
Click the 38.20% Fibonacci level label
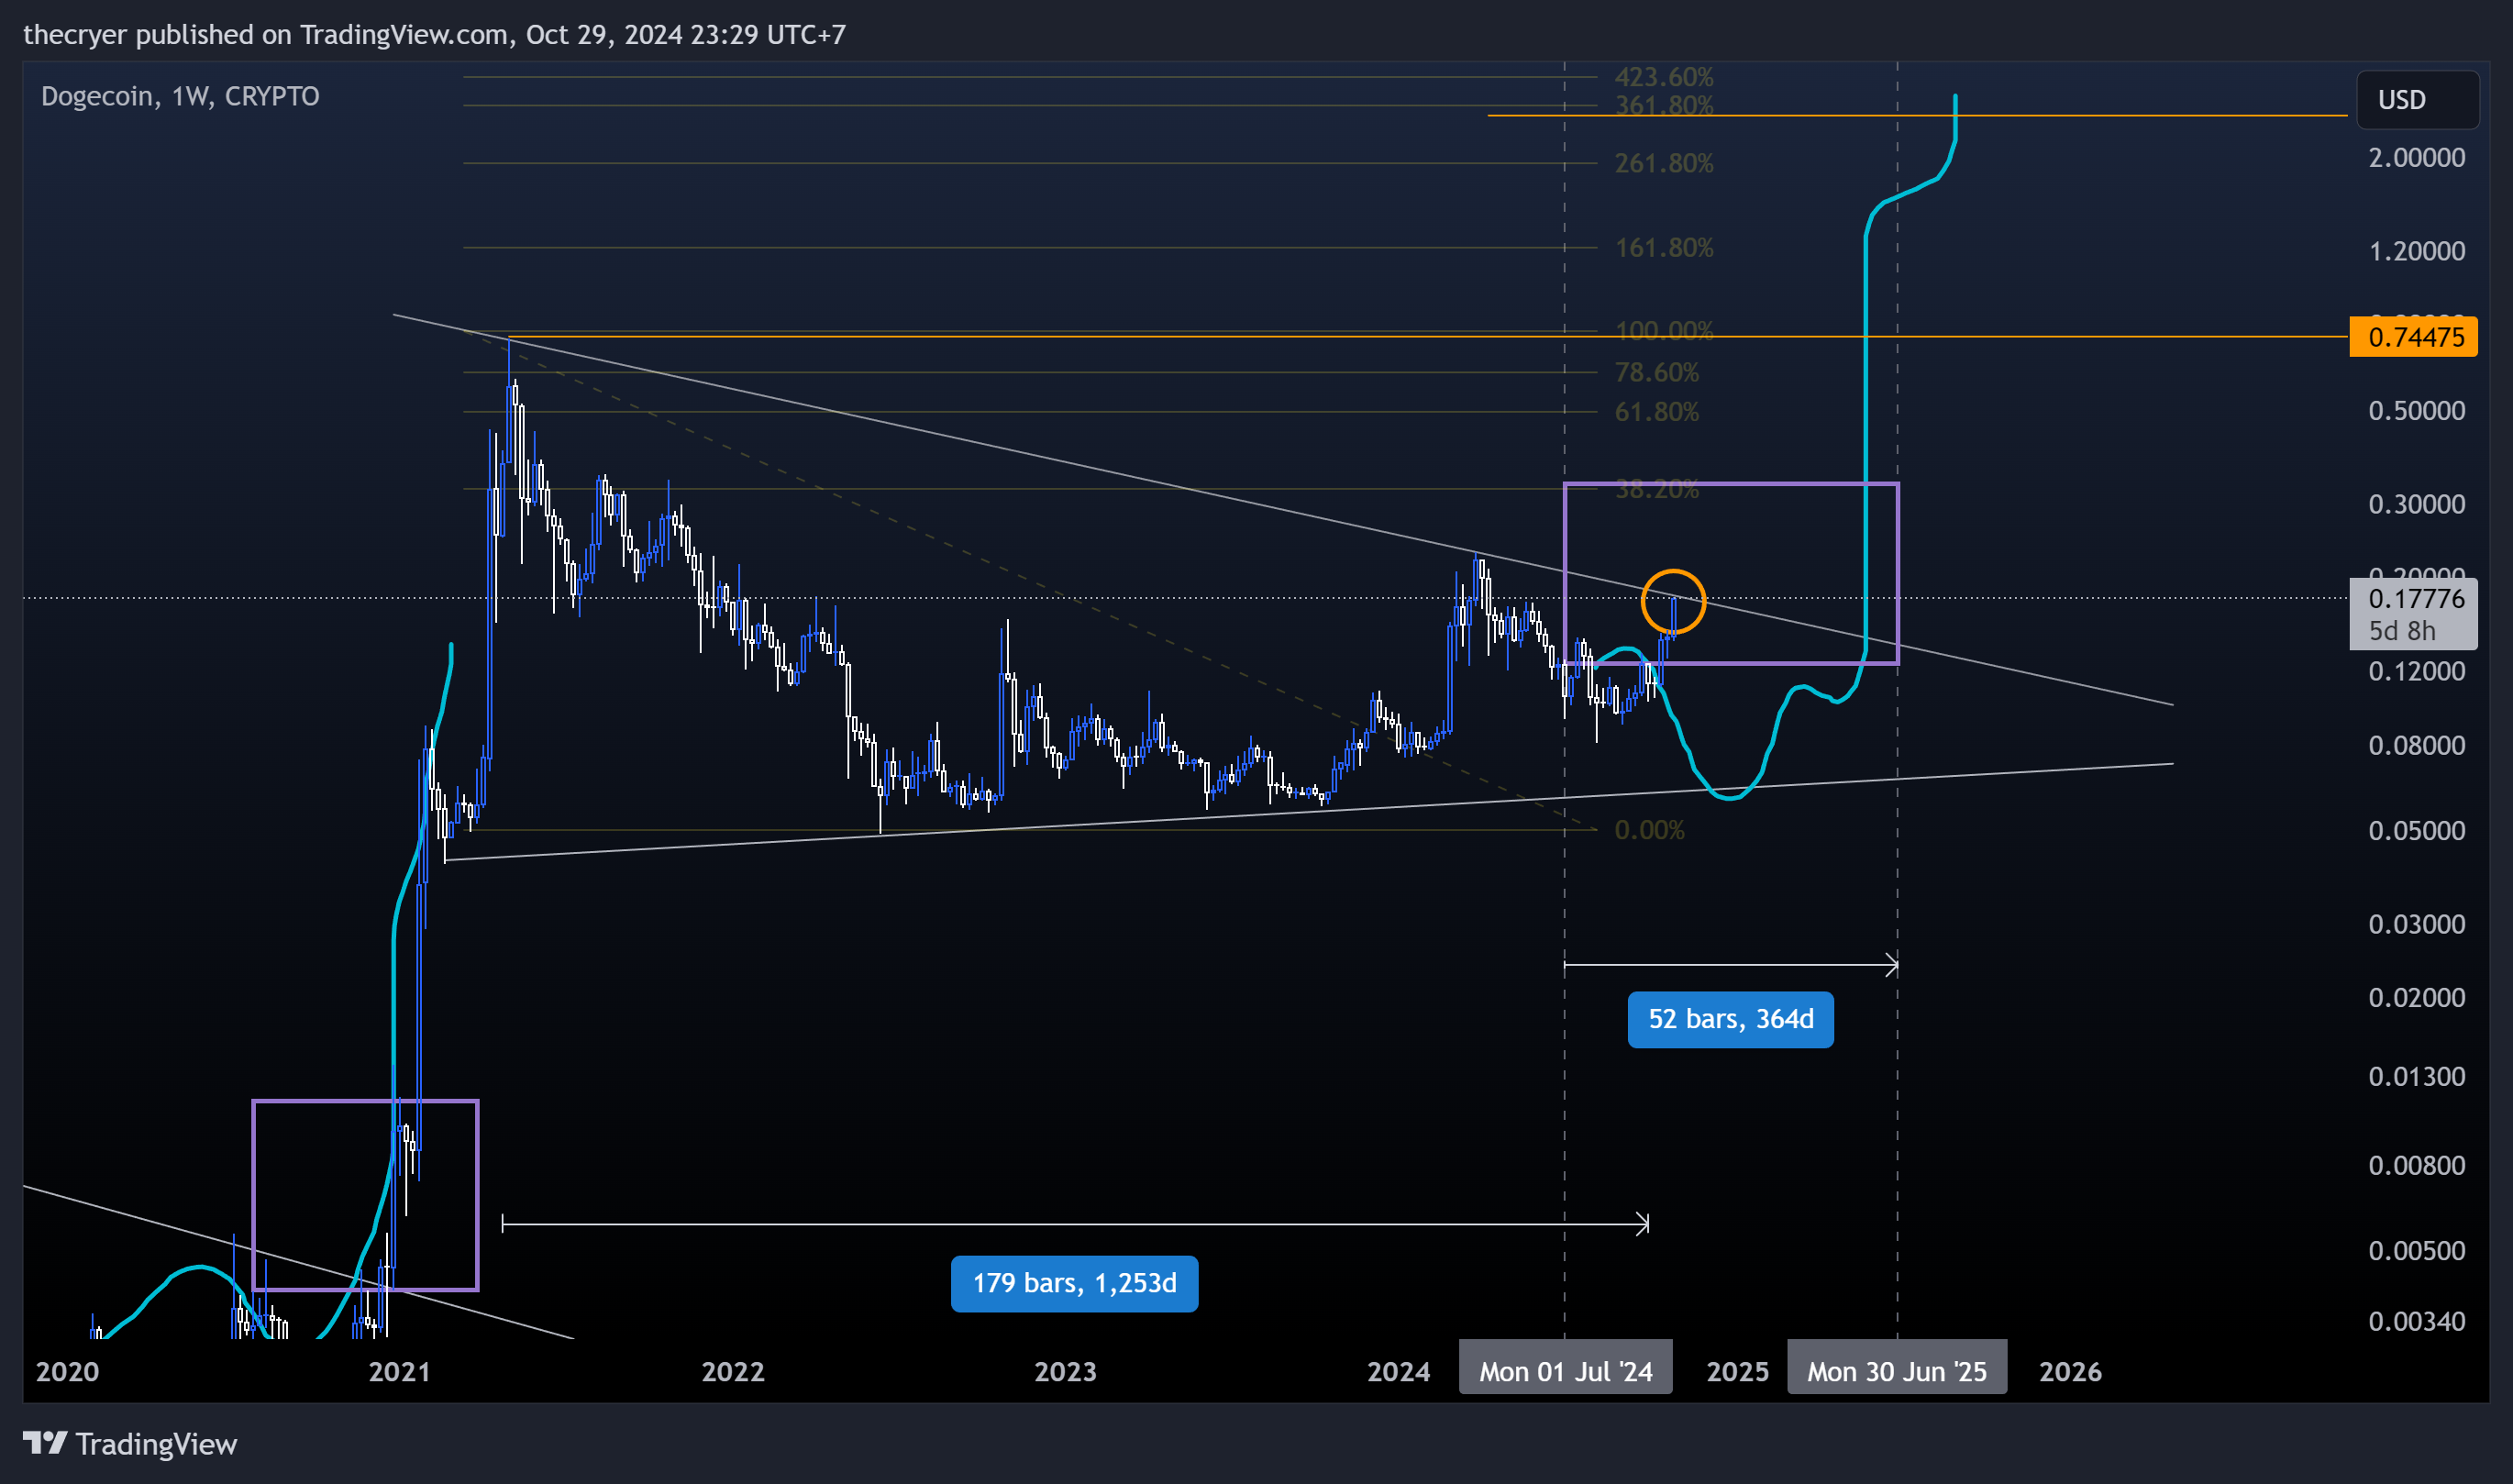1656,489
